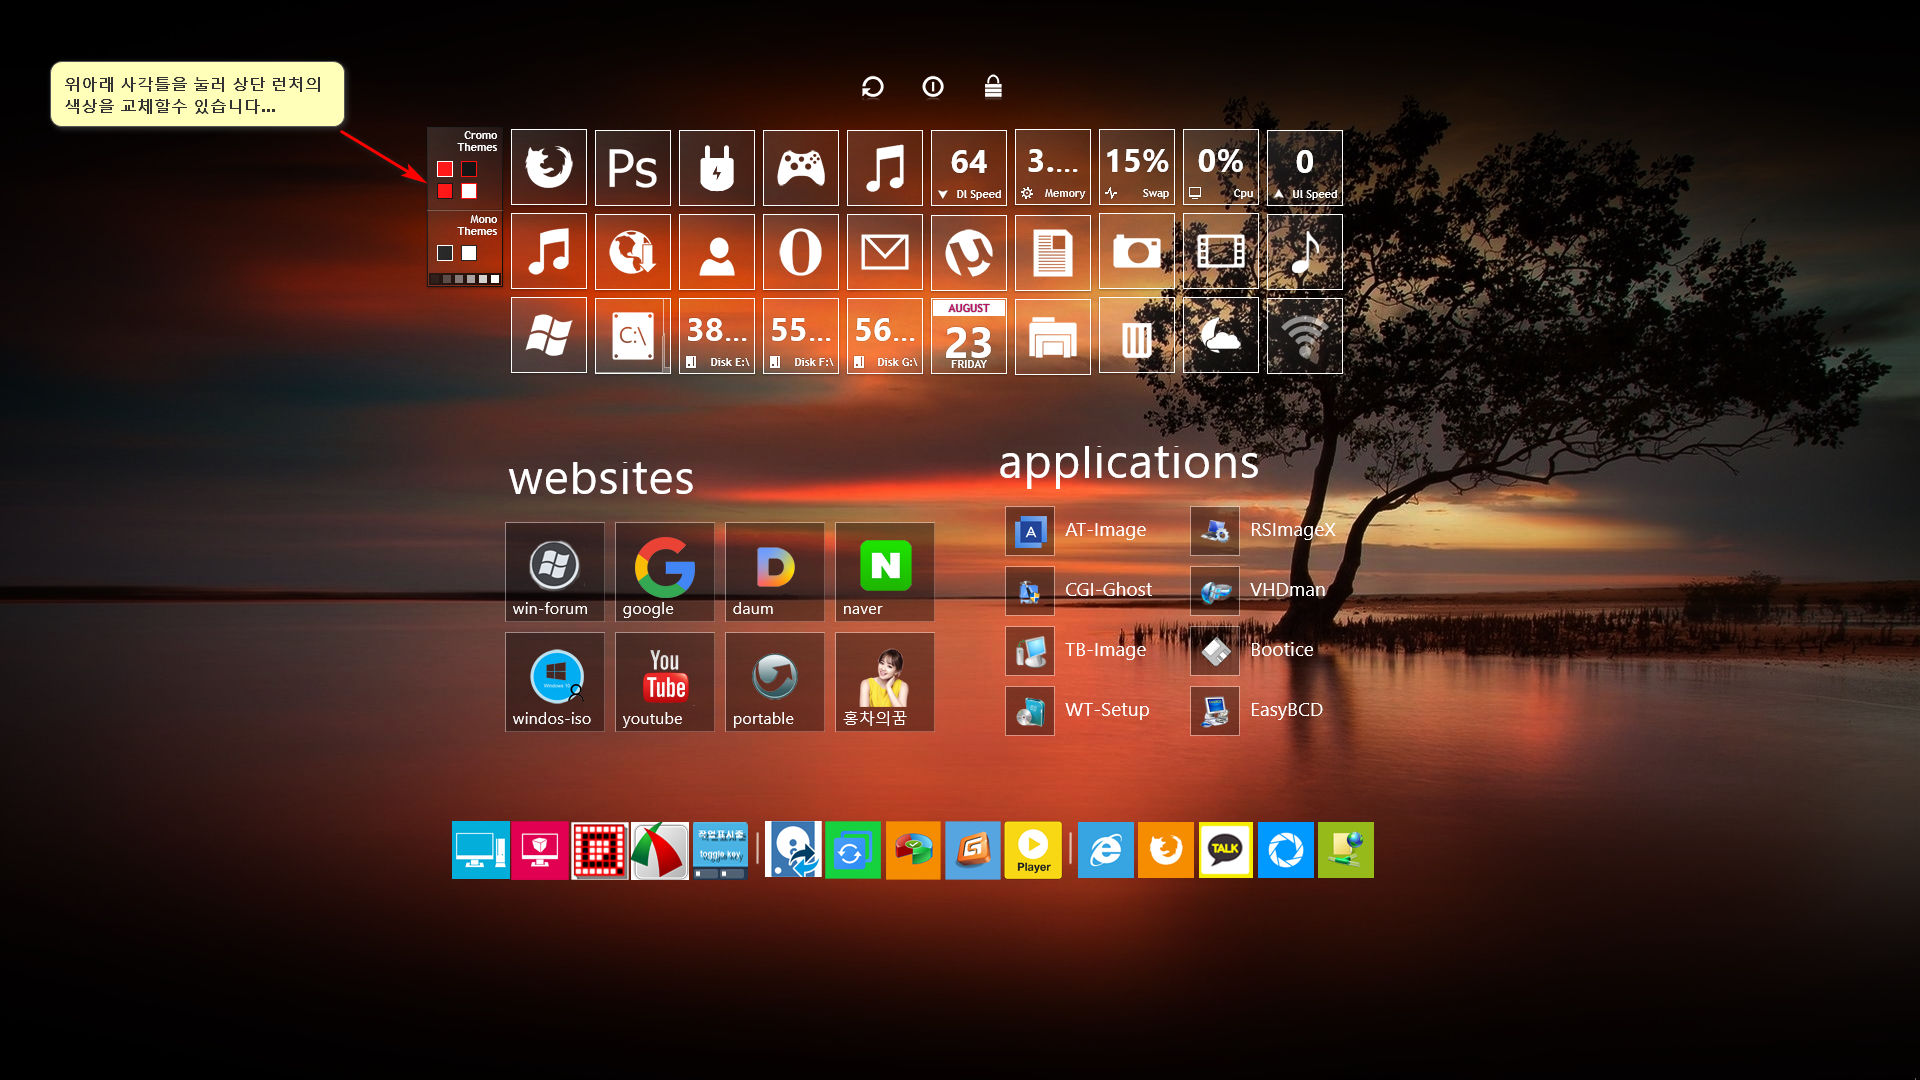The width and height of the screenshot is (1920, 1080).
Task: Open the game controller tile
Action: tap(801, 168)
